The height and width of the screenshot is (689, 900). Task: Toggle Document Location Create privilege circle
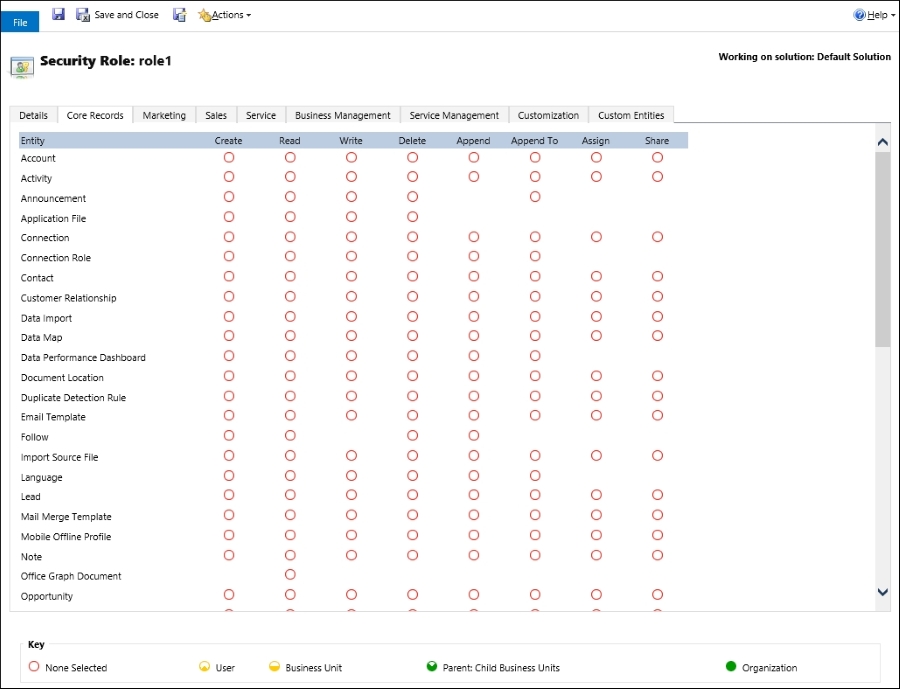[x=229, y=376]
